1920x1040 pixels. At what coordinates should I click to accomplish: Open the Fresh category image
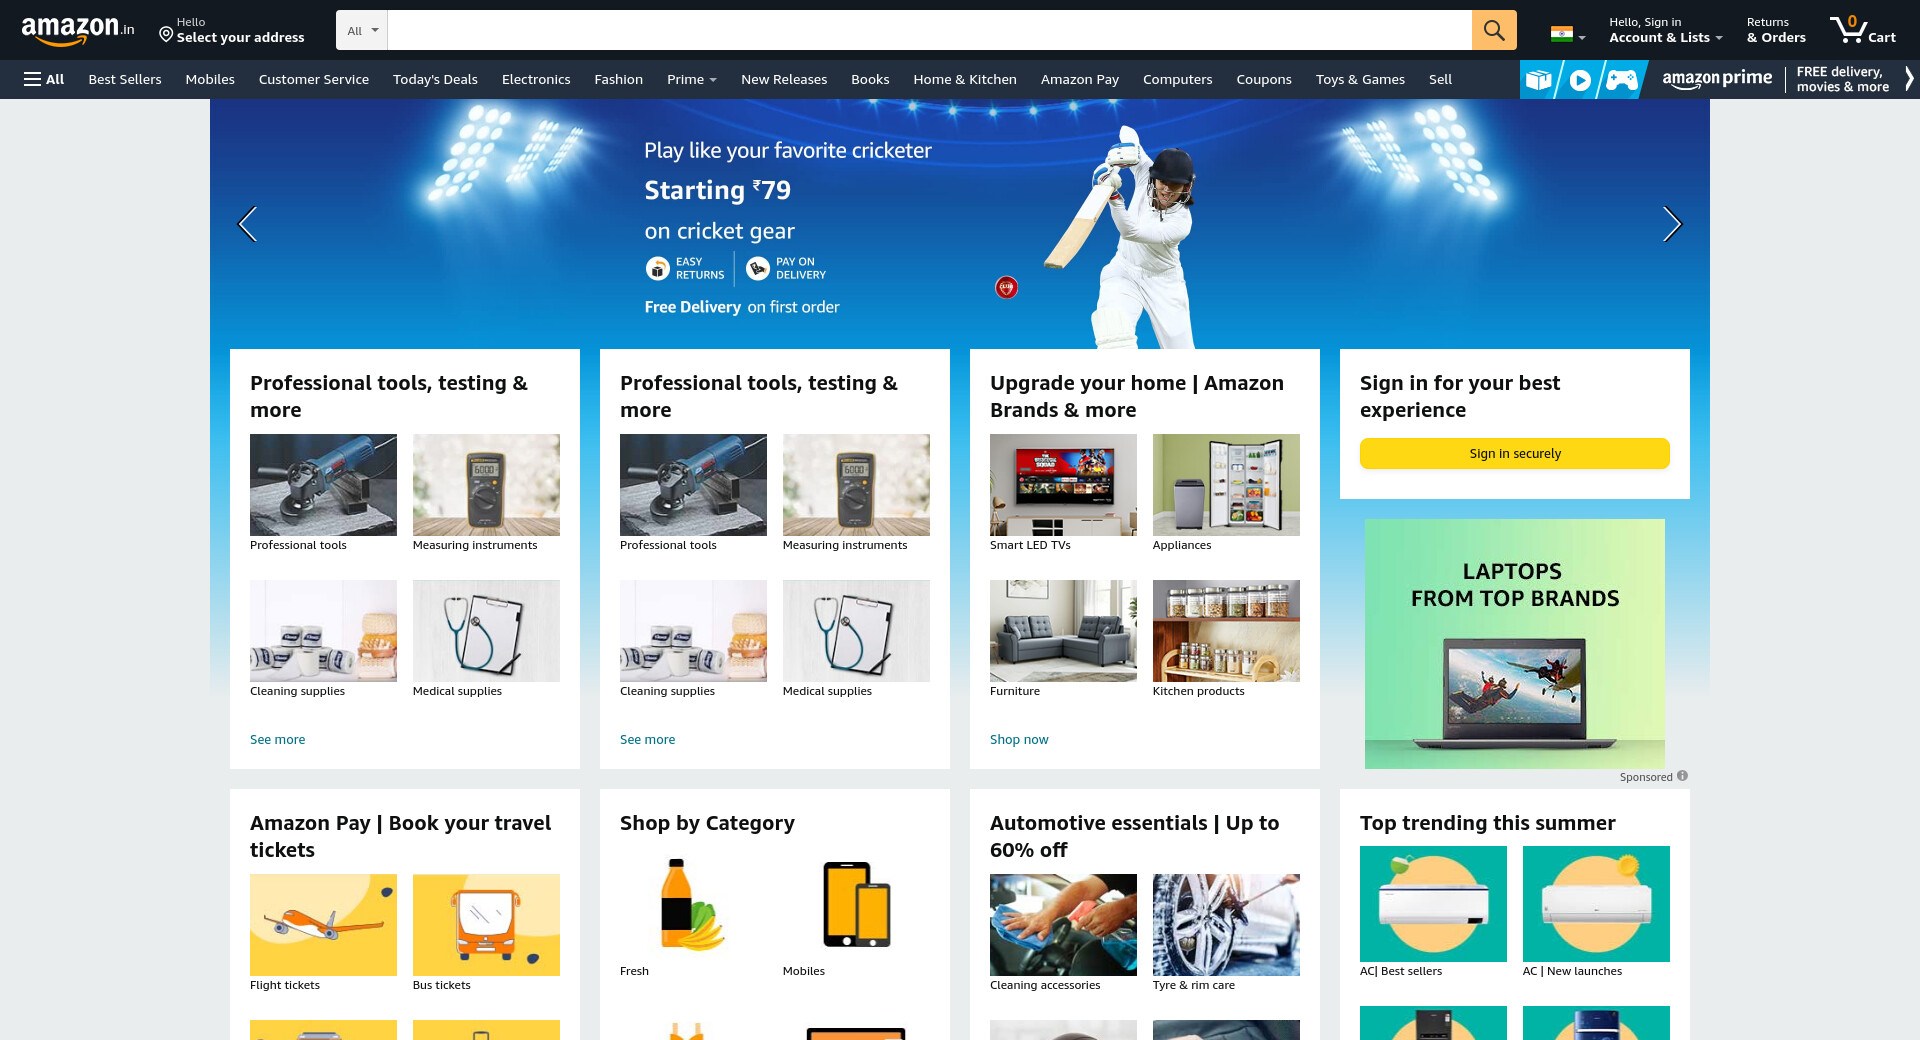(693, 904)
